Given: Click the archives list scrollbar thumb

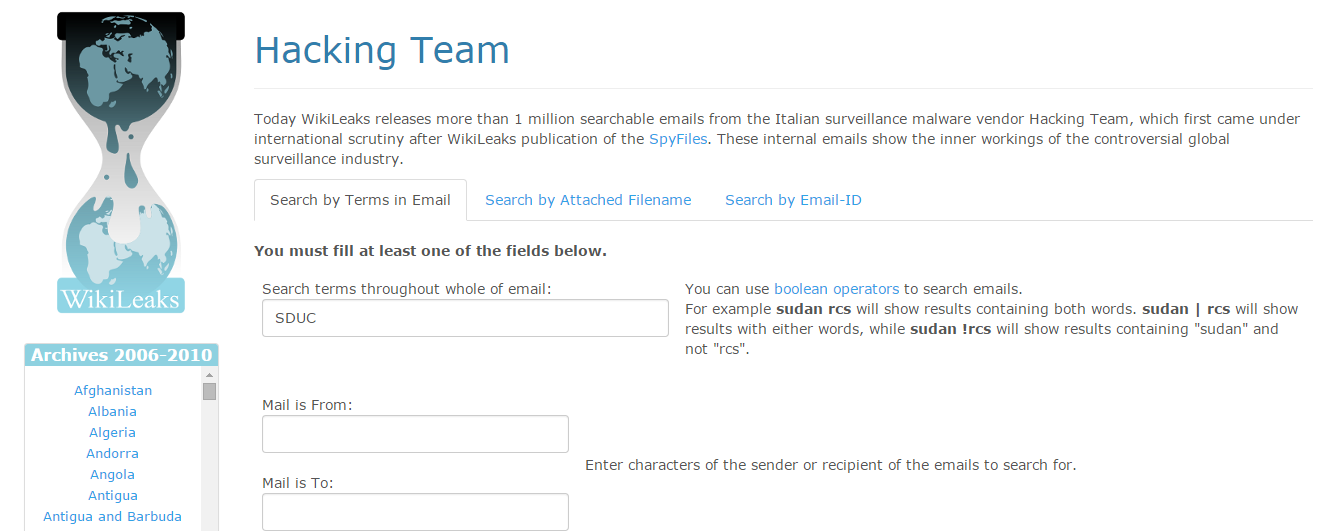Looking at the screenshot, I should click(210, 391).
